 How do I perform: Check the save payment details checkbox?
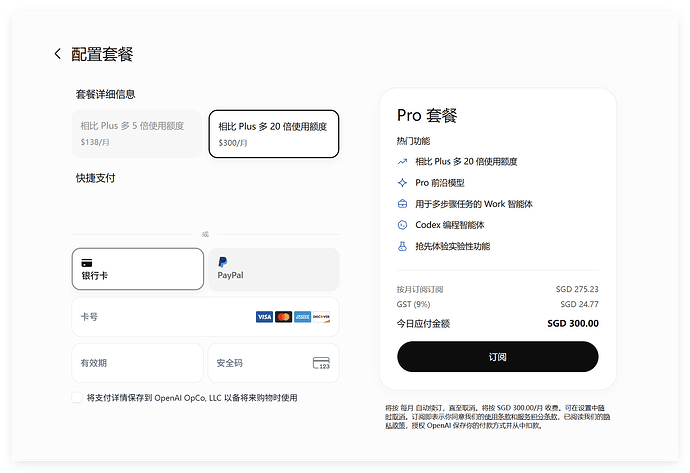pyautogui.click(x=77, y=398)
